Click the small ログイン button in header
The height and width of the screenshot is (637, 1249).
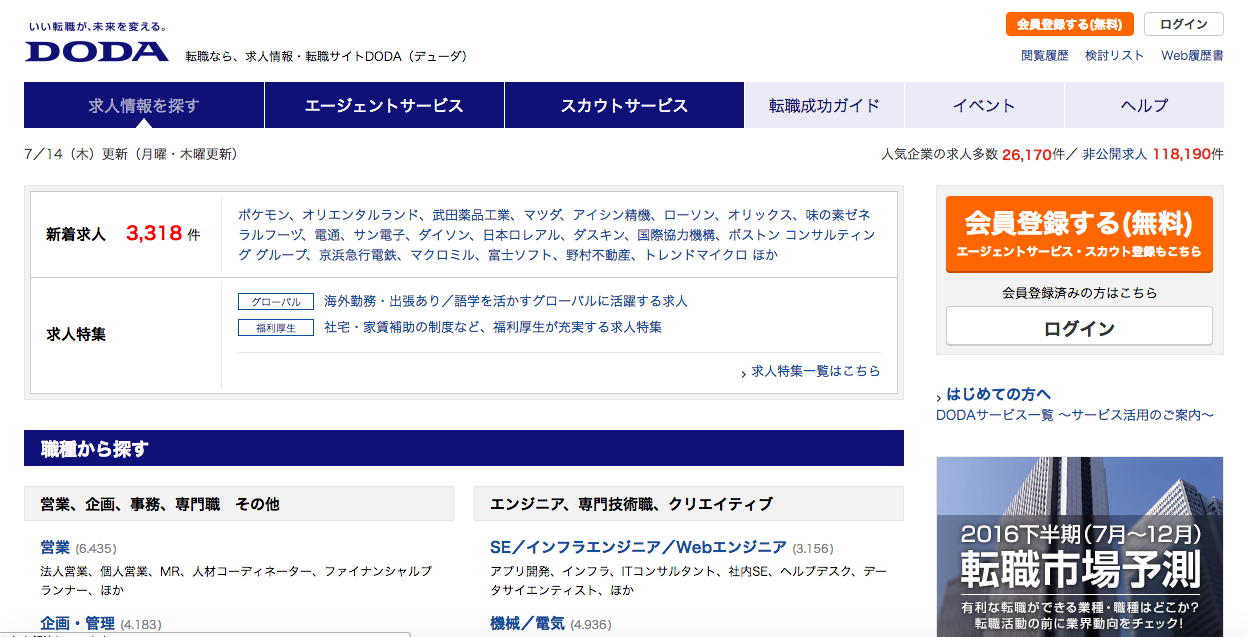[1184, 24]
